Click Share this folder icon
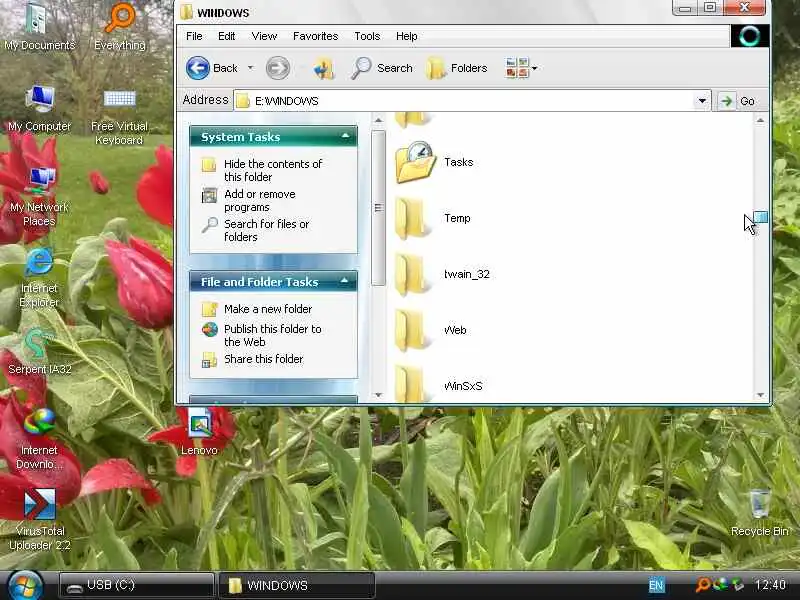This screenshot has height=600, width=800. click(209, 360)
